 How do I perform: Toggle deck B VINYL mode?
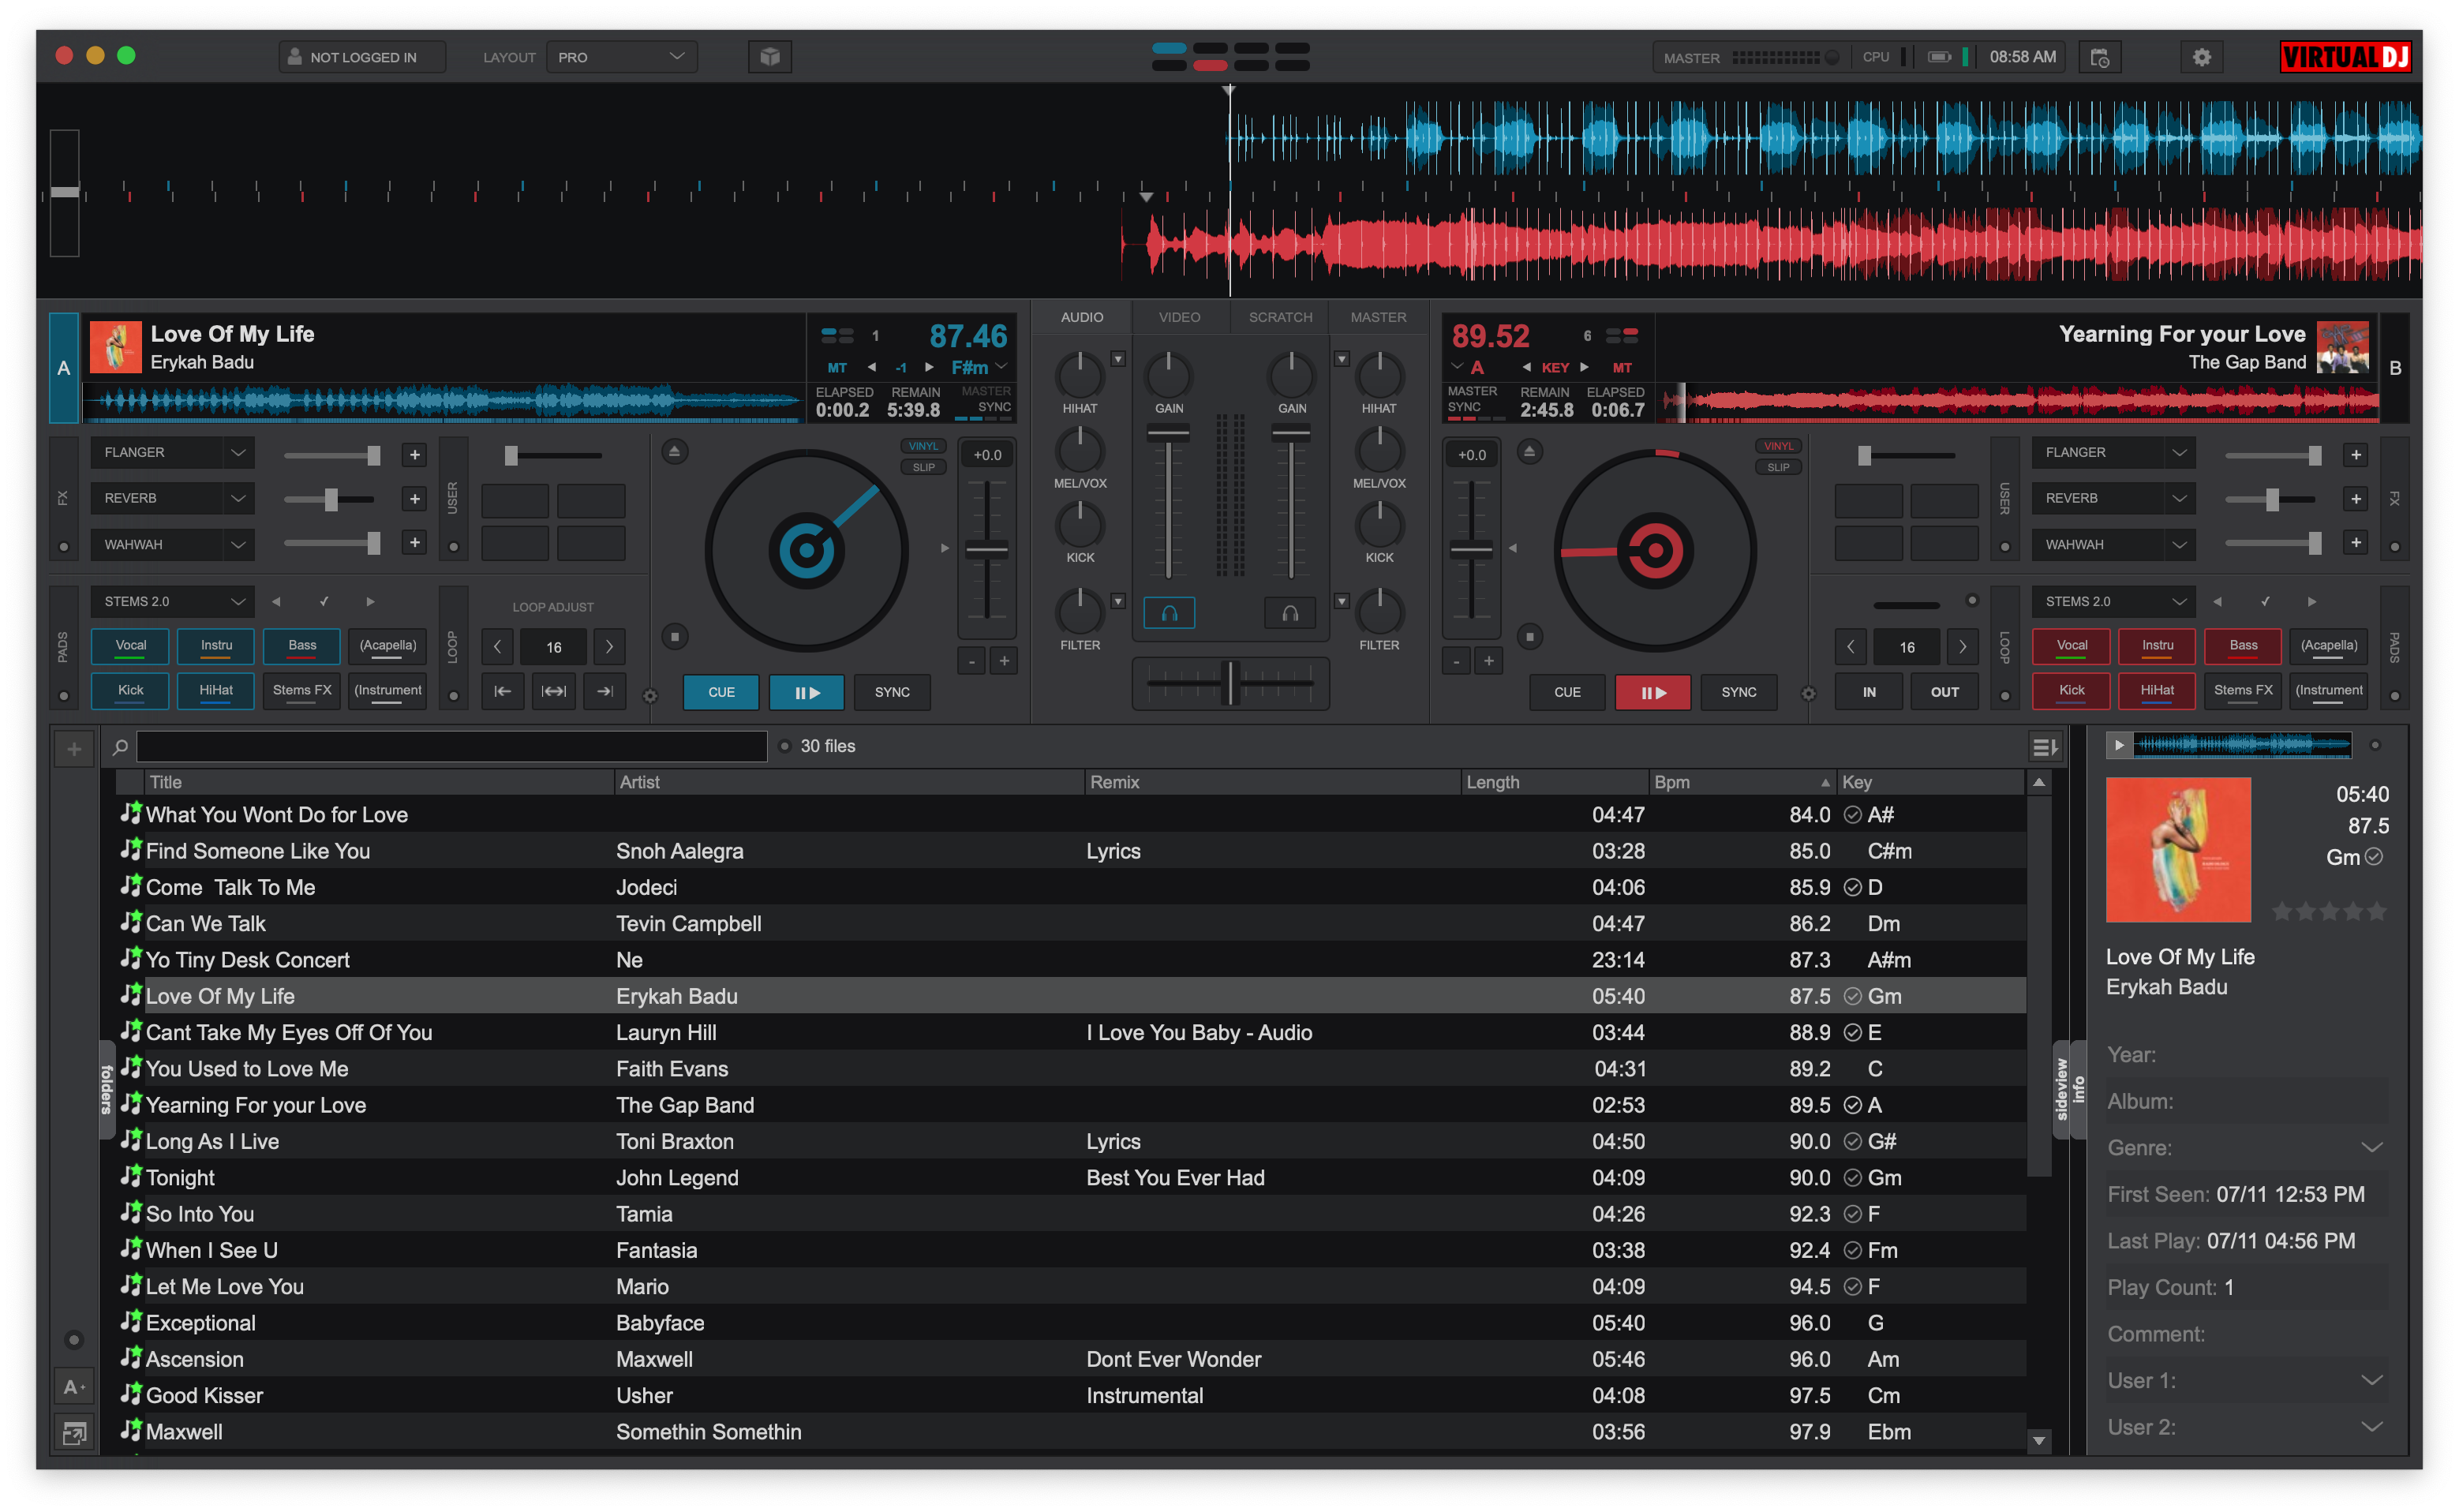tap(1778, 446)
